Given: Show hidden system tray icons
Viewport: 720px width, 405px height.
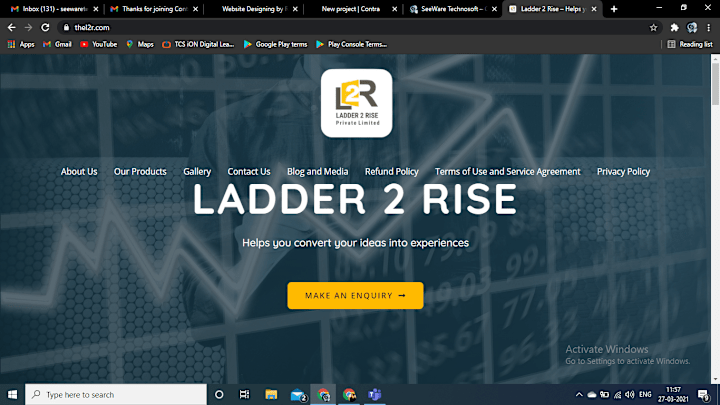Looking at the screenshot, I should (x=579, y=394).
